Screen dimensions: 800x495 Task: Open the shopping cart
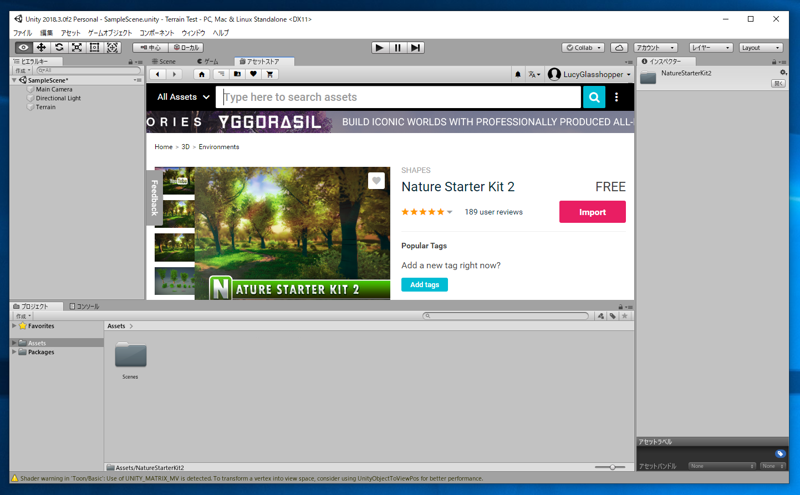[x=270, y=74]
